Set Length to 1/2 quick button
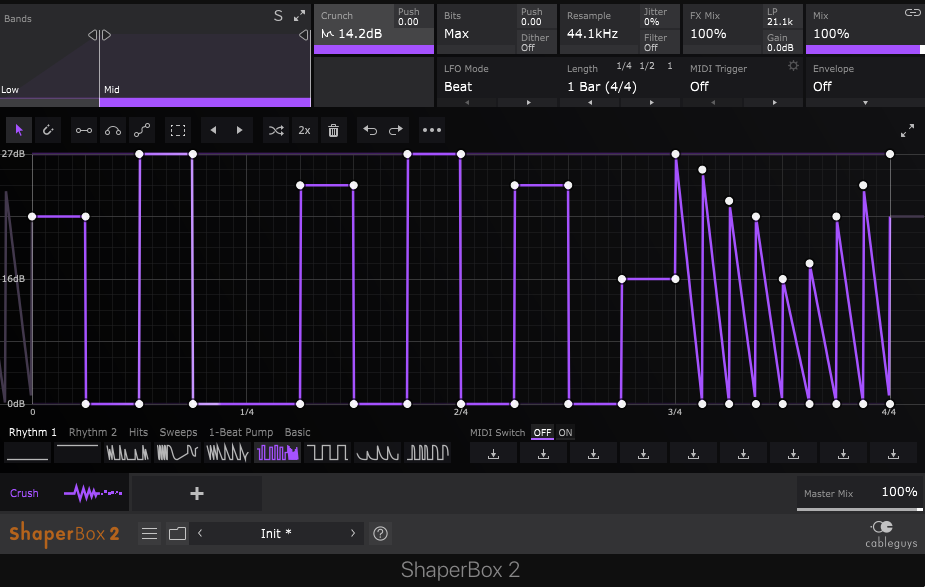This screenshot has width=925, height=587. [647, 66]
